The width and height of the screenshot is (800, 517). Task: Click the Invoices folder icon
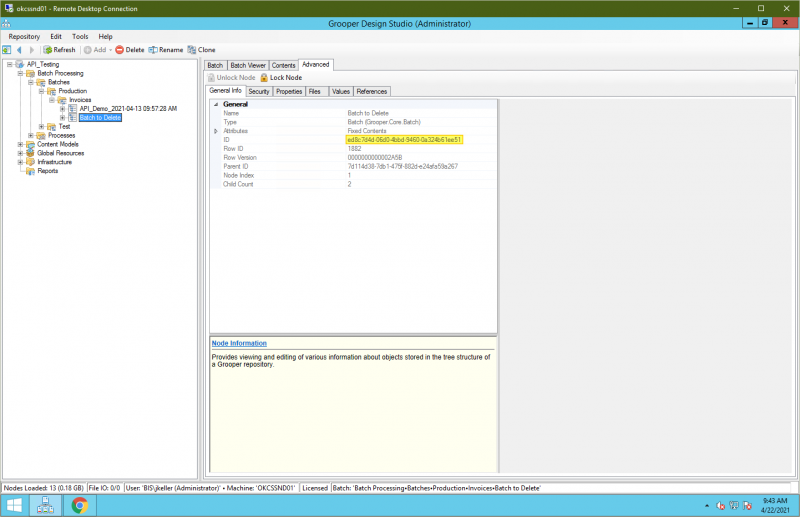point(62,100)
